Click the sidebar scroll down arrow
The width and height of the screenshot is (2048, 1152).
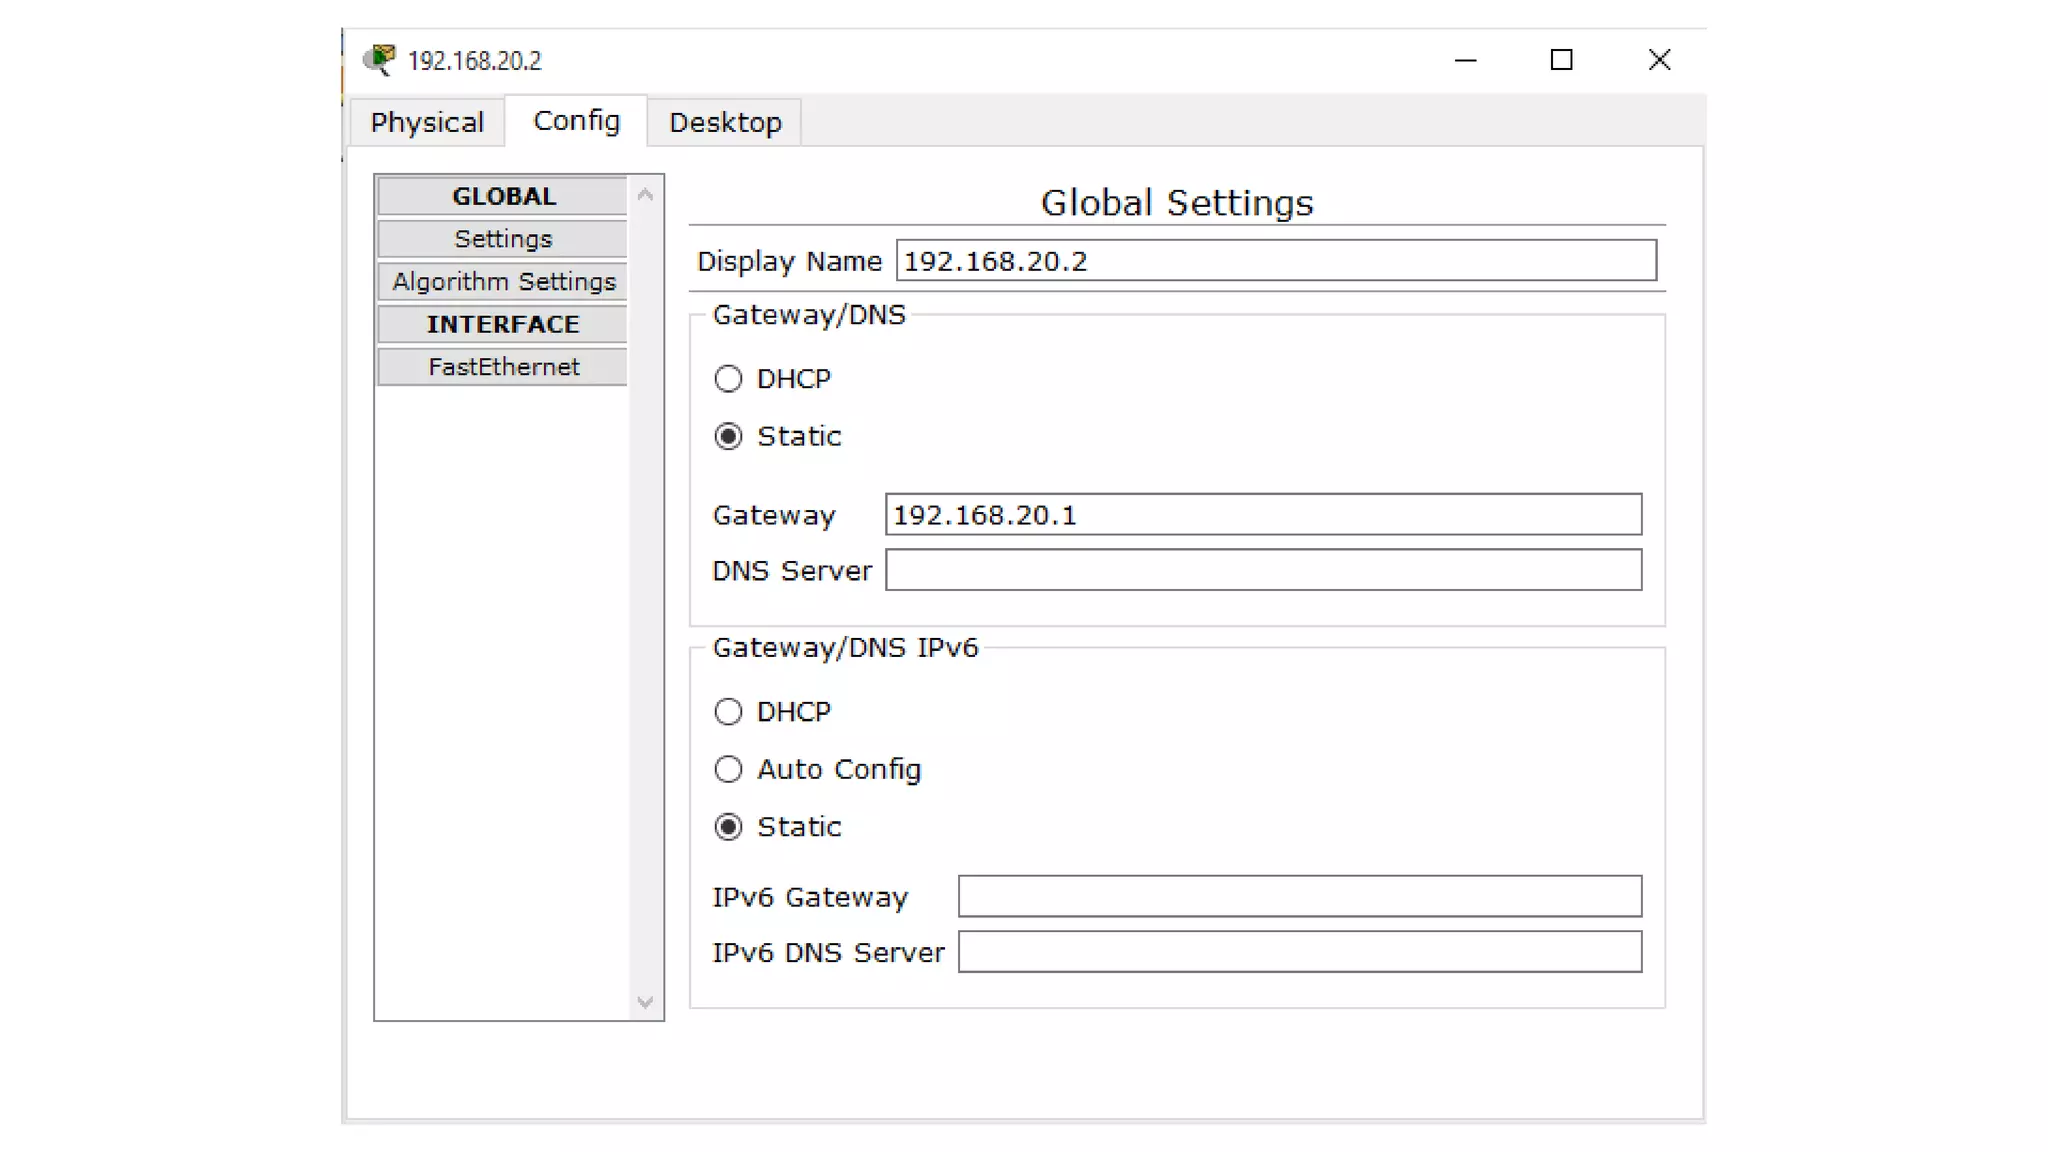tap(645, 1002)
